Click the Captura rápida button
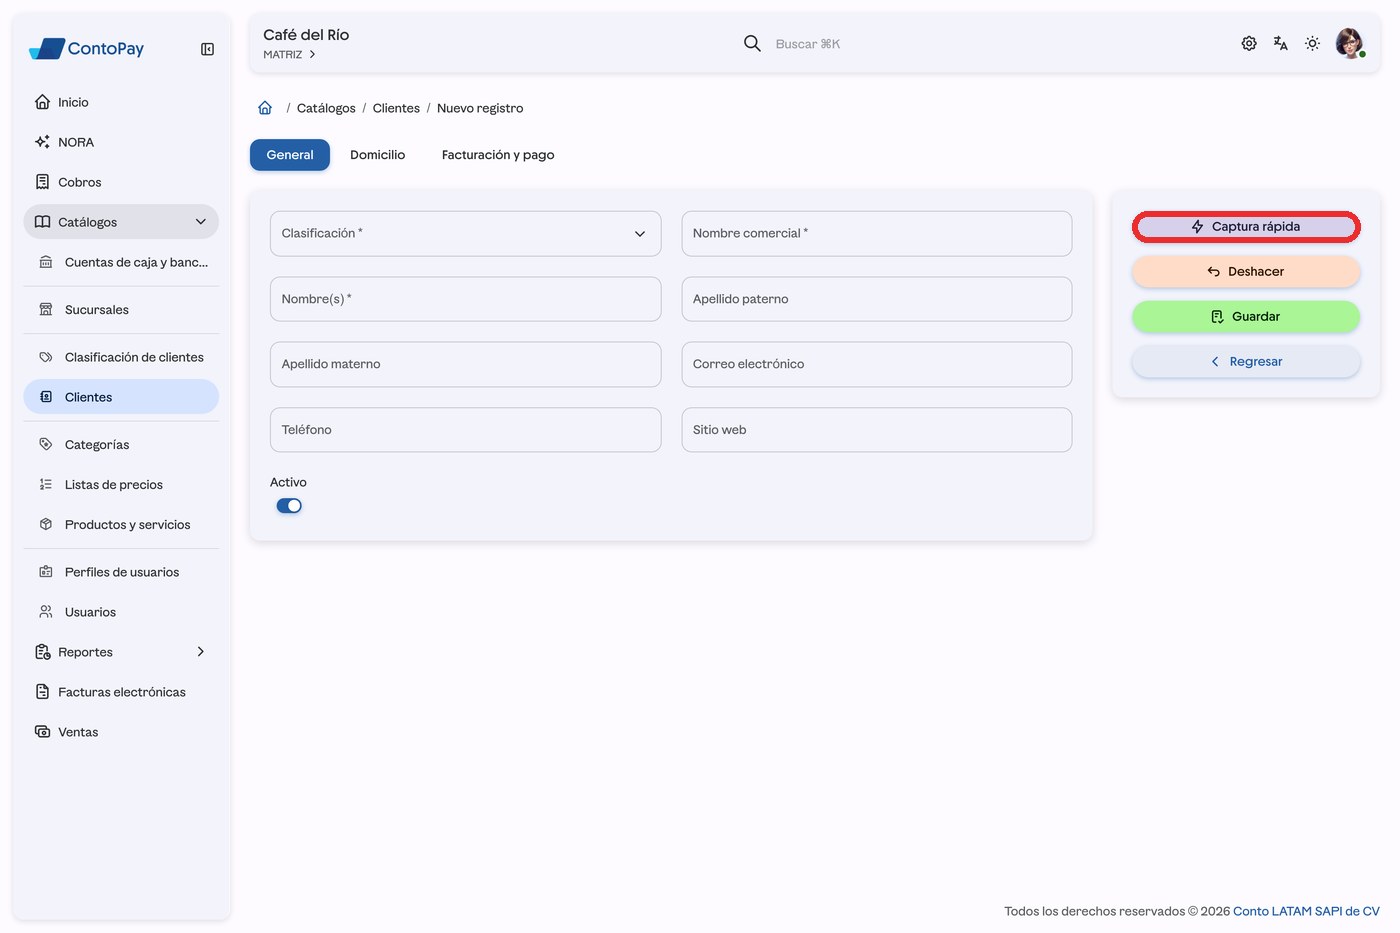The image size is (1400, 933). (1246, 227)
